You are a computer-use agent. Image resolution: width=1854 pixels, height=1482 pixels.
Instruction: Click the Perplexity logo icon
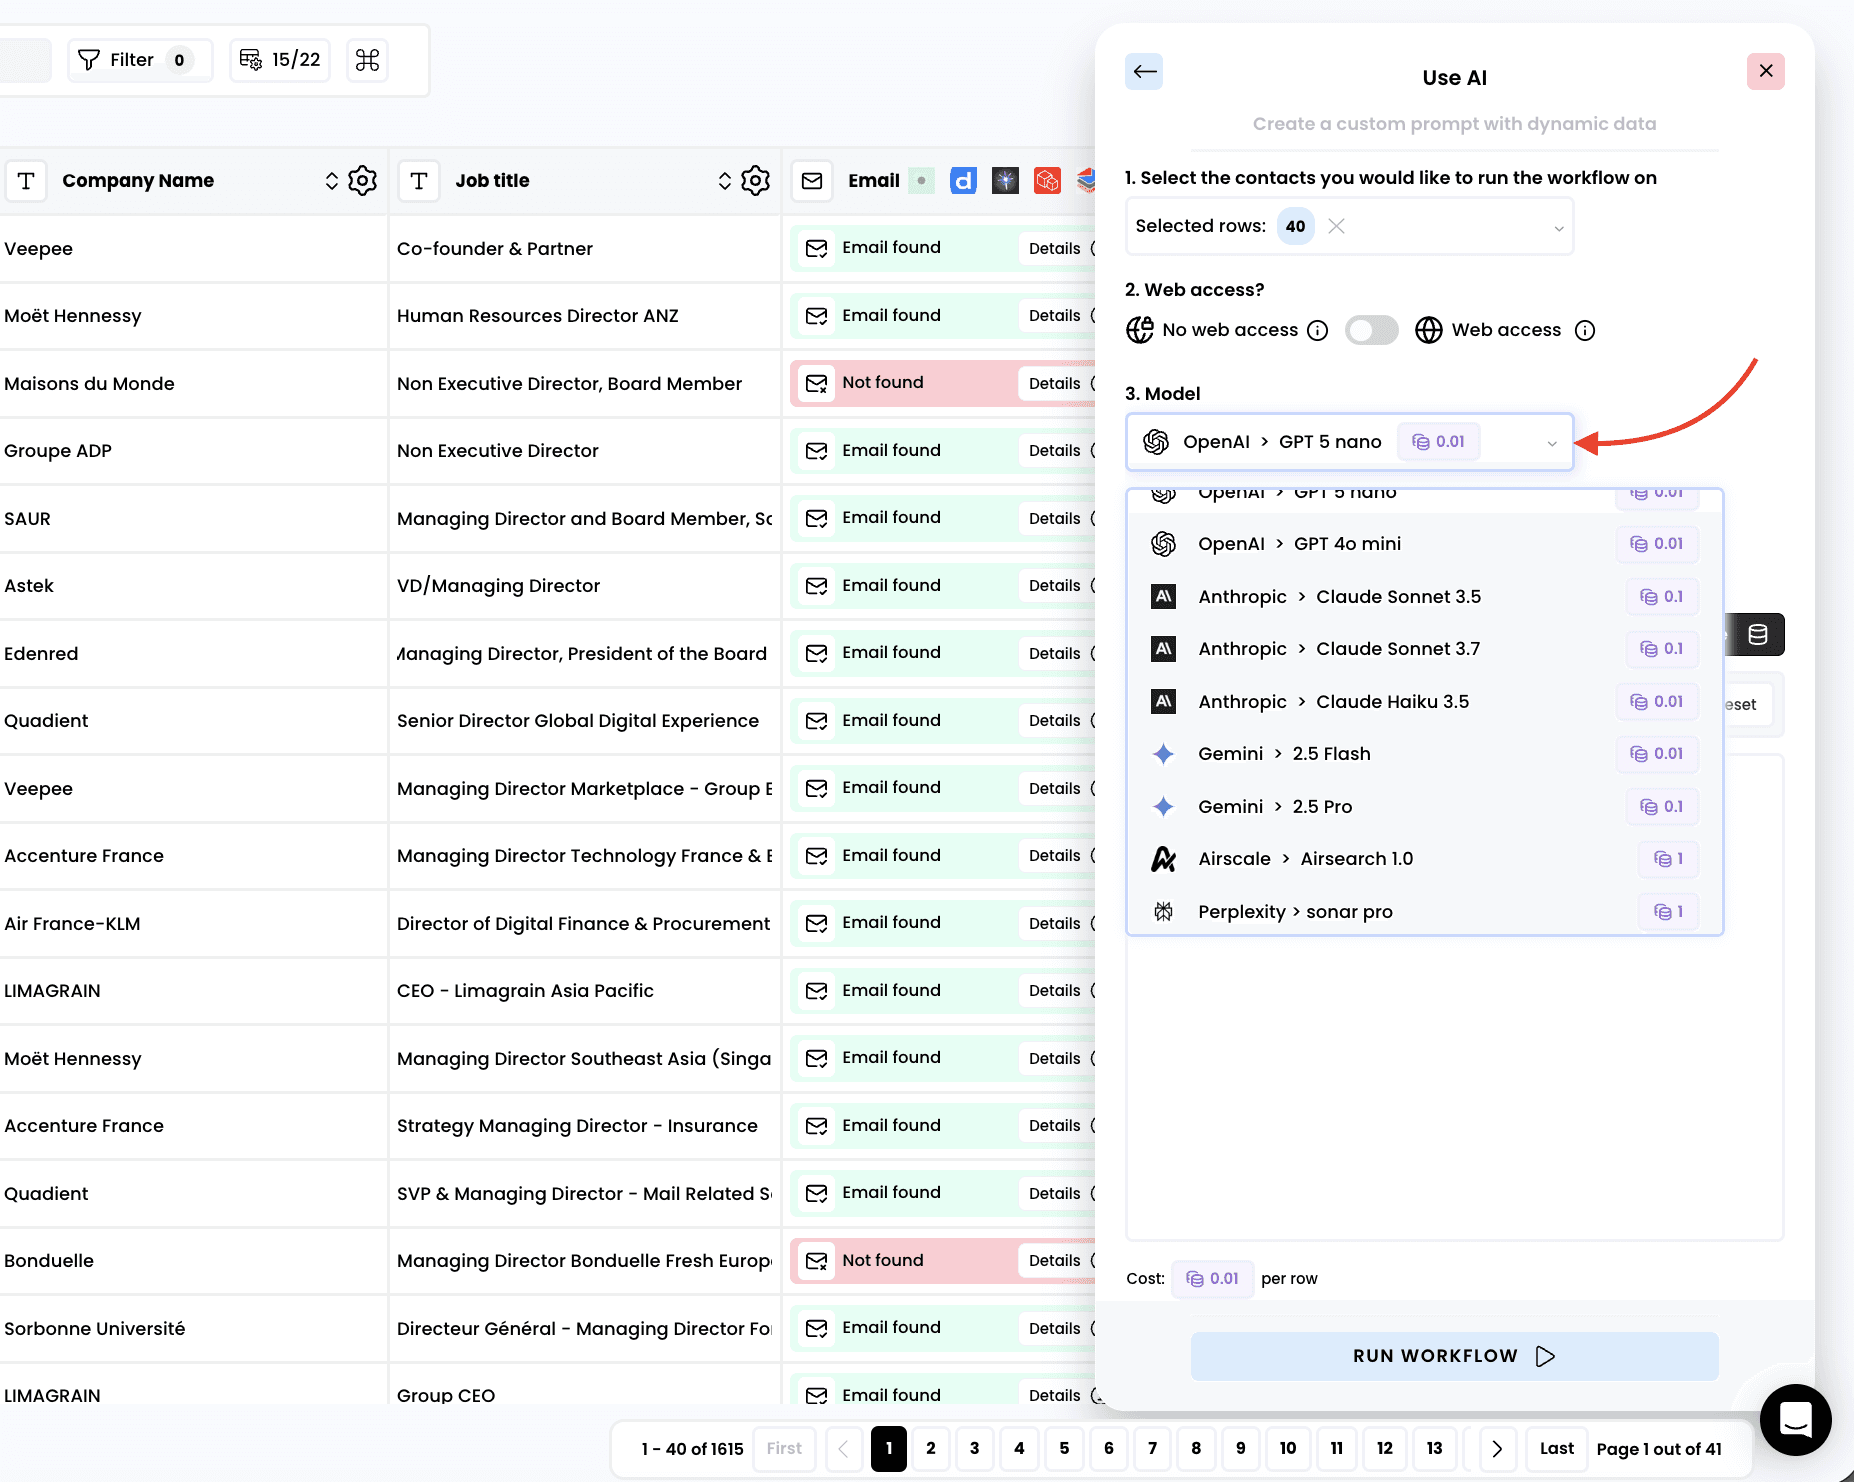(x=1163, y=912)
